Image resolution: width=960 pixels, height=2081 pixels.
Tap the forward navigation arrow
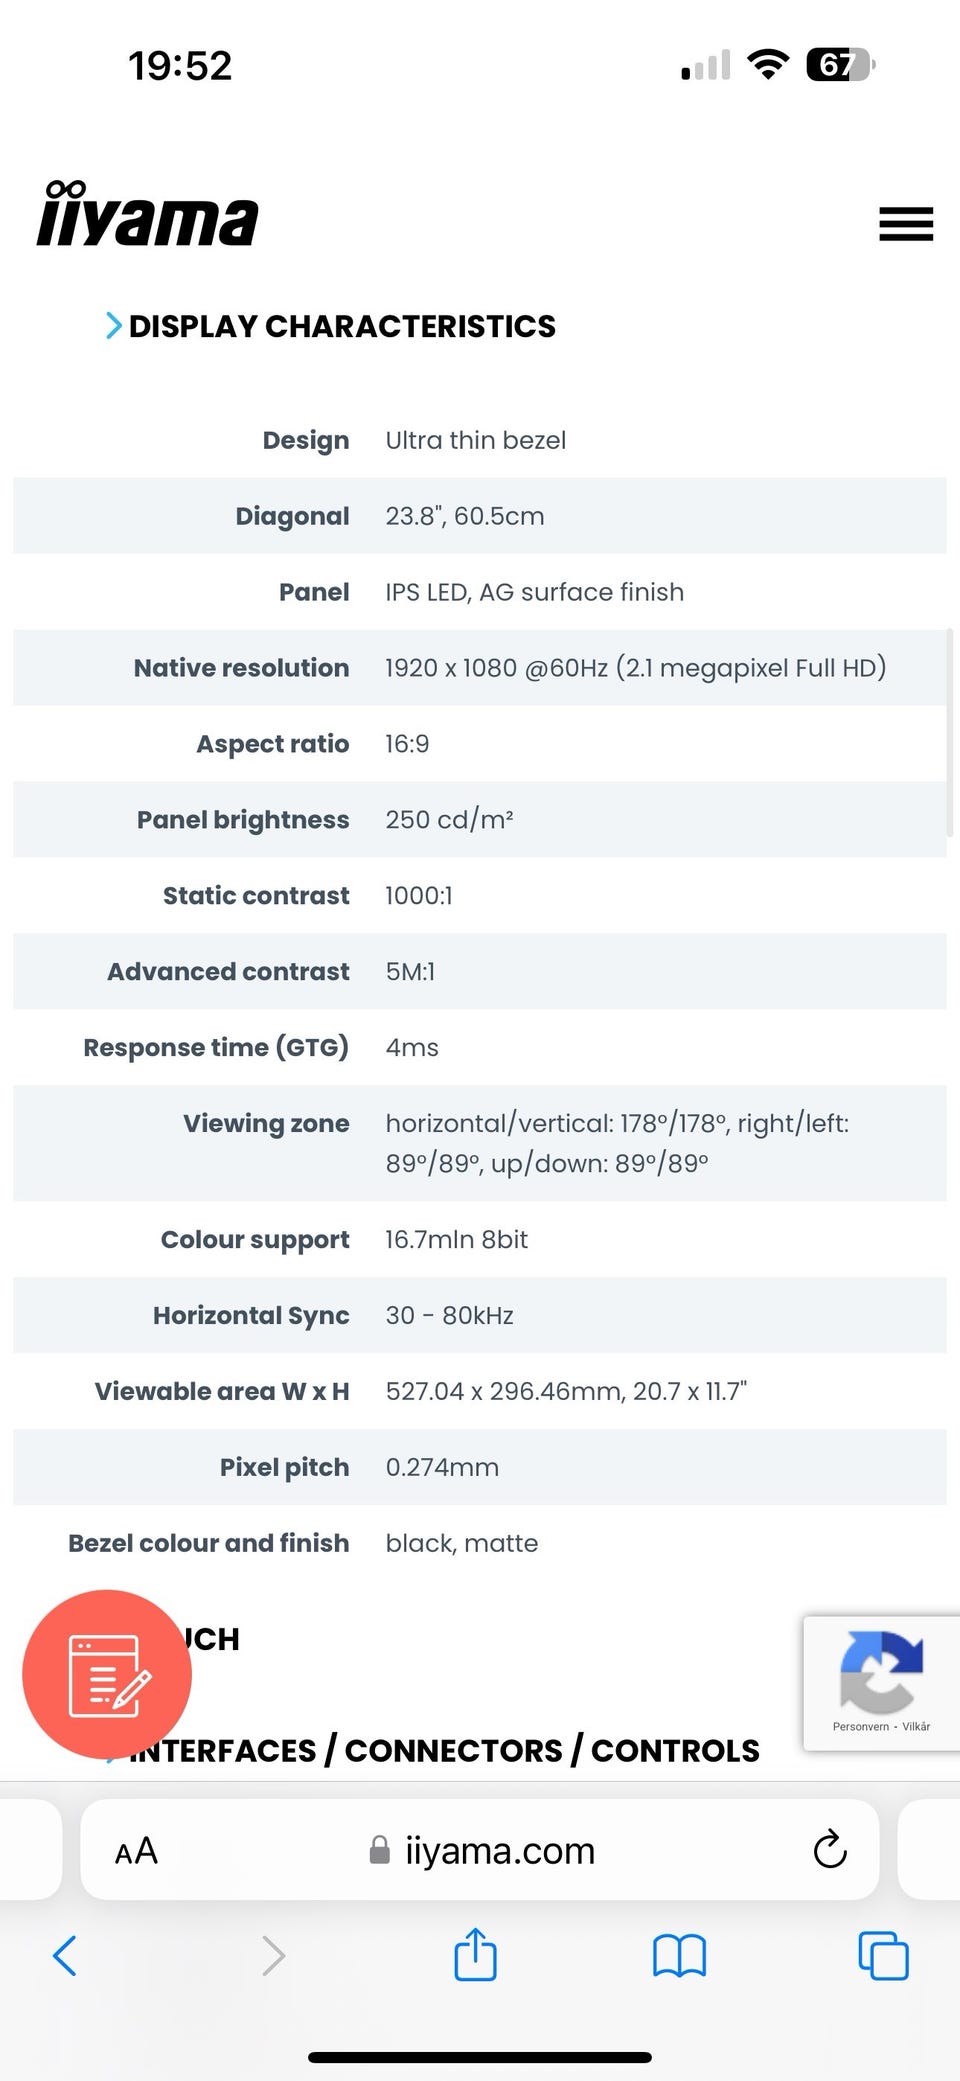tap(273, 1955)
